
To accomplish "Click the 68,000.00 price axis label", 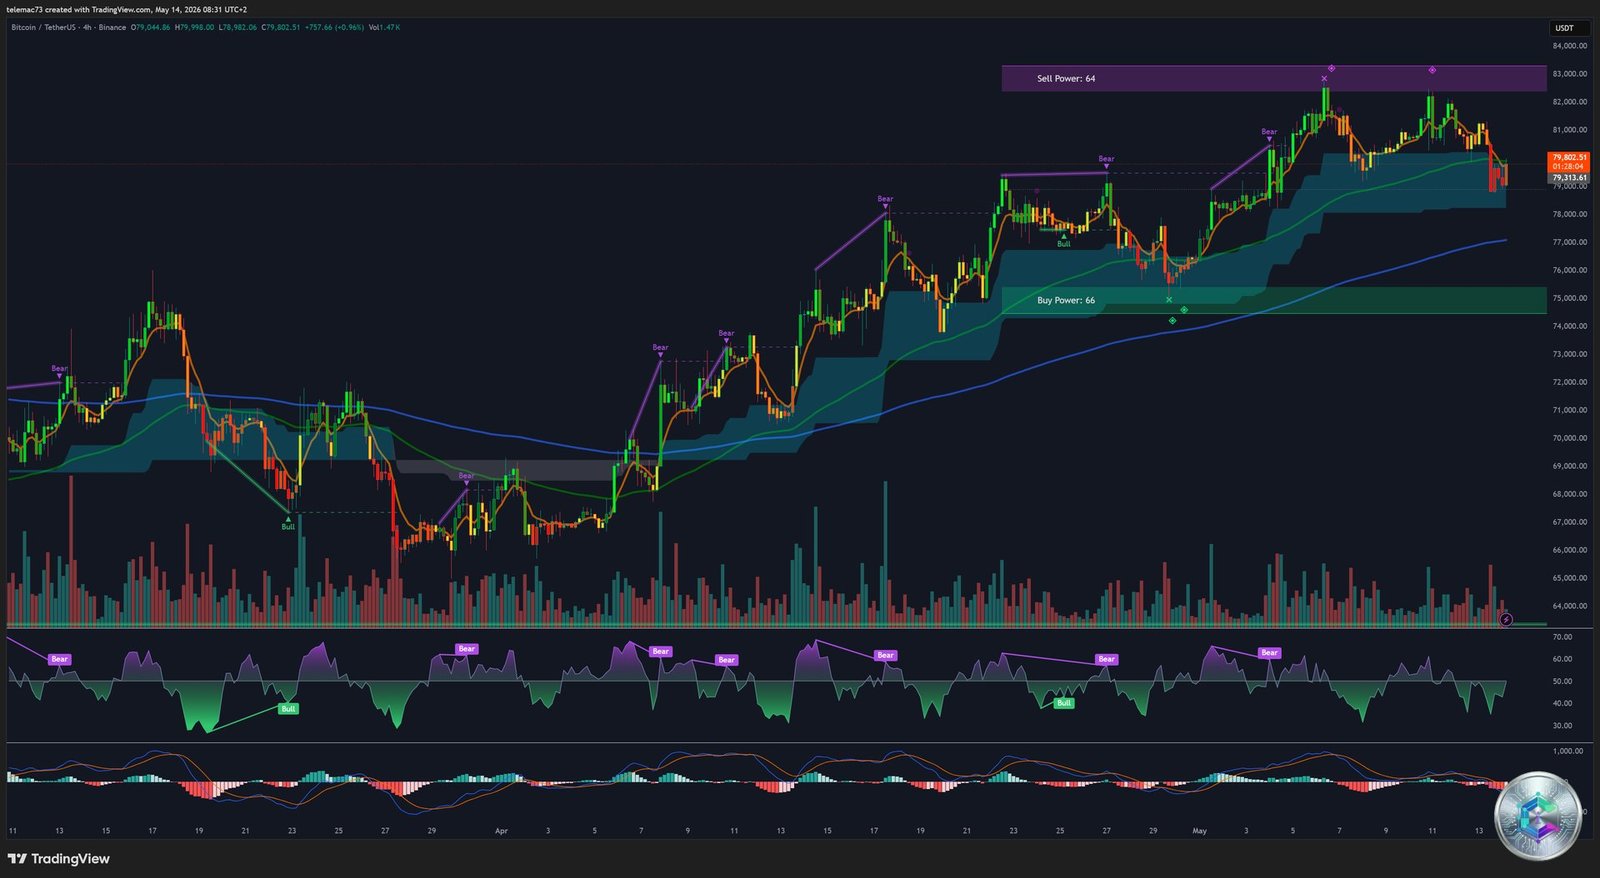I will [1570, 494].
